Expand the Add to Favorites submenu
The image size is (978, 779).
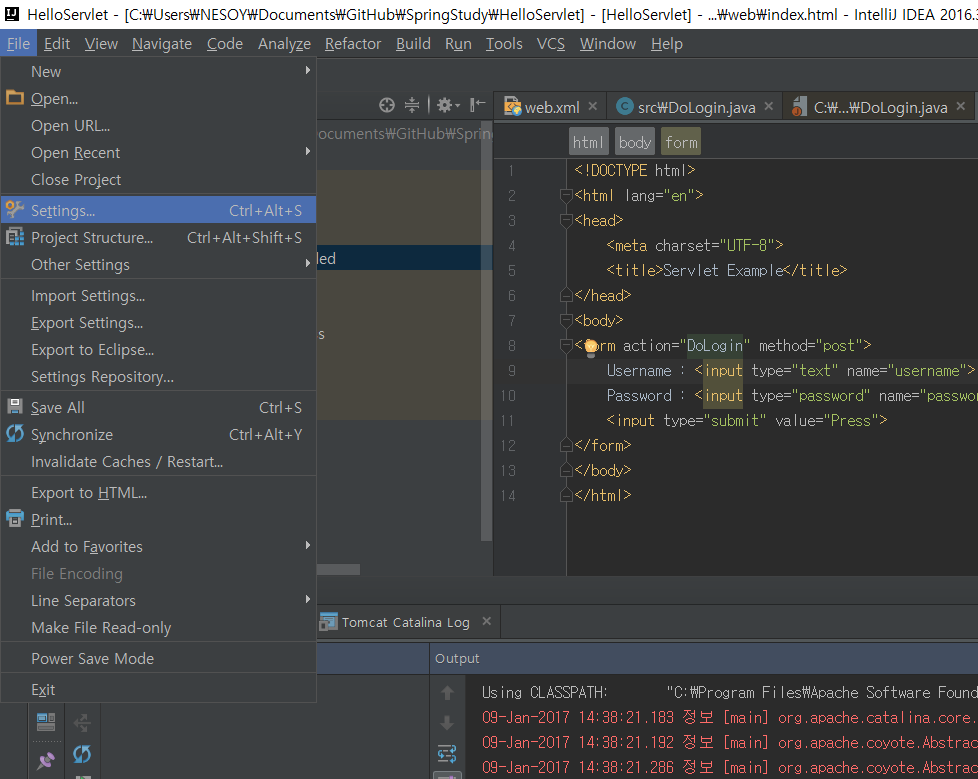[307, 546]
